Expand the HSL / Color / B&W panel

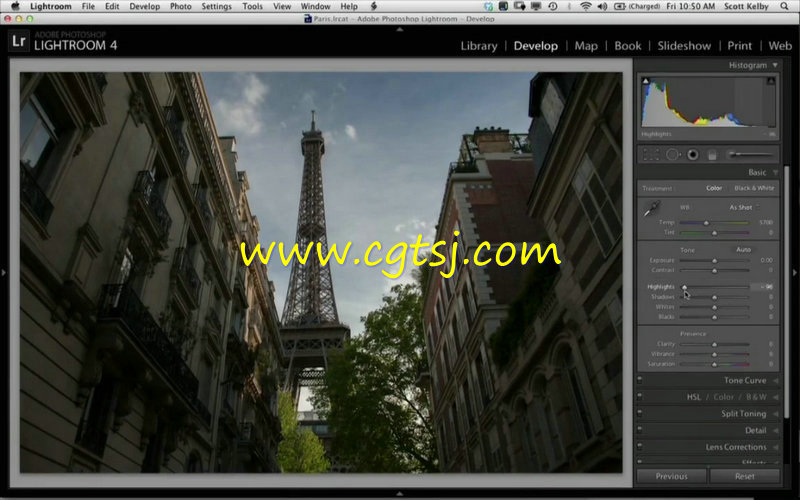point(776,396)
